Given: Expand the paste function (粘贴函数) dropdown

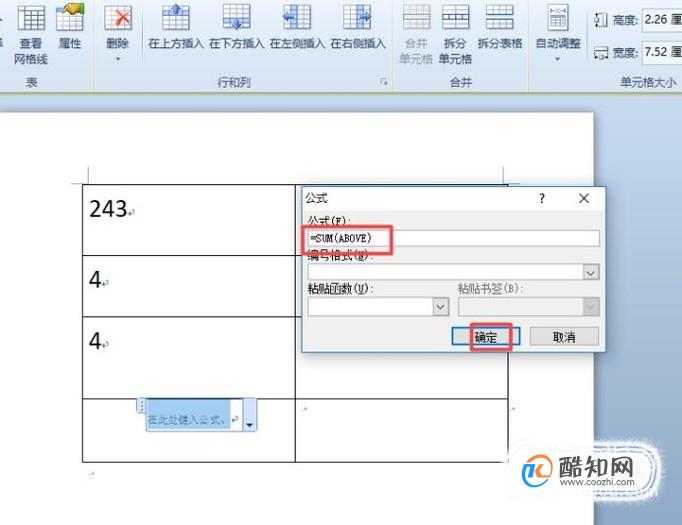Looking at the screenshot, I should pyautogui.click(x=441, y=307).
